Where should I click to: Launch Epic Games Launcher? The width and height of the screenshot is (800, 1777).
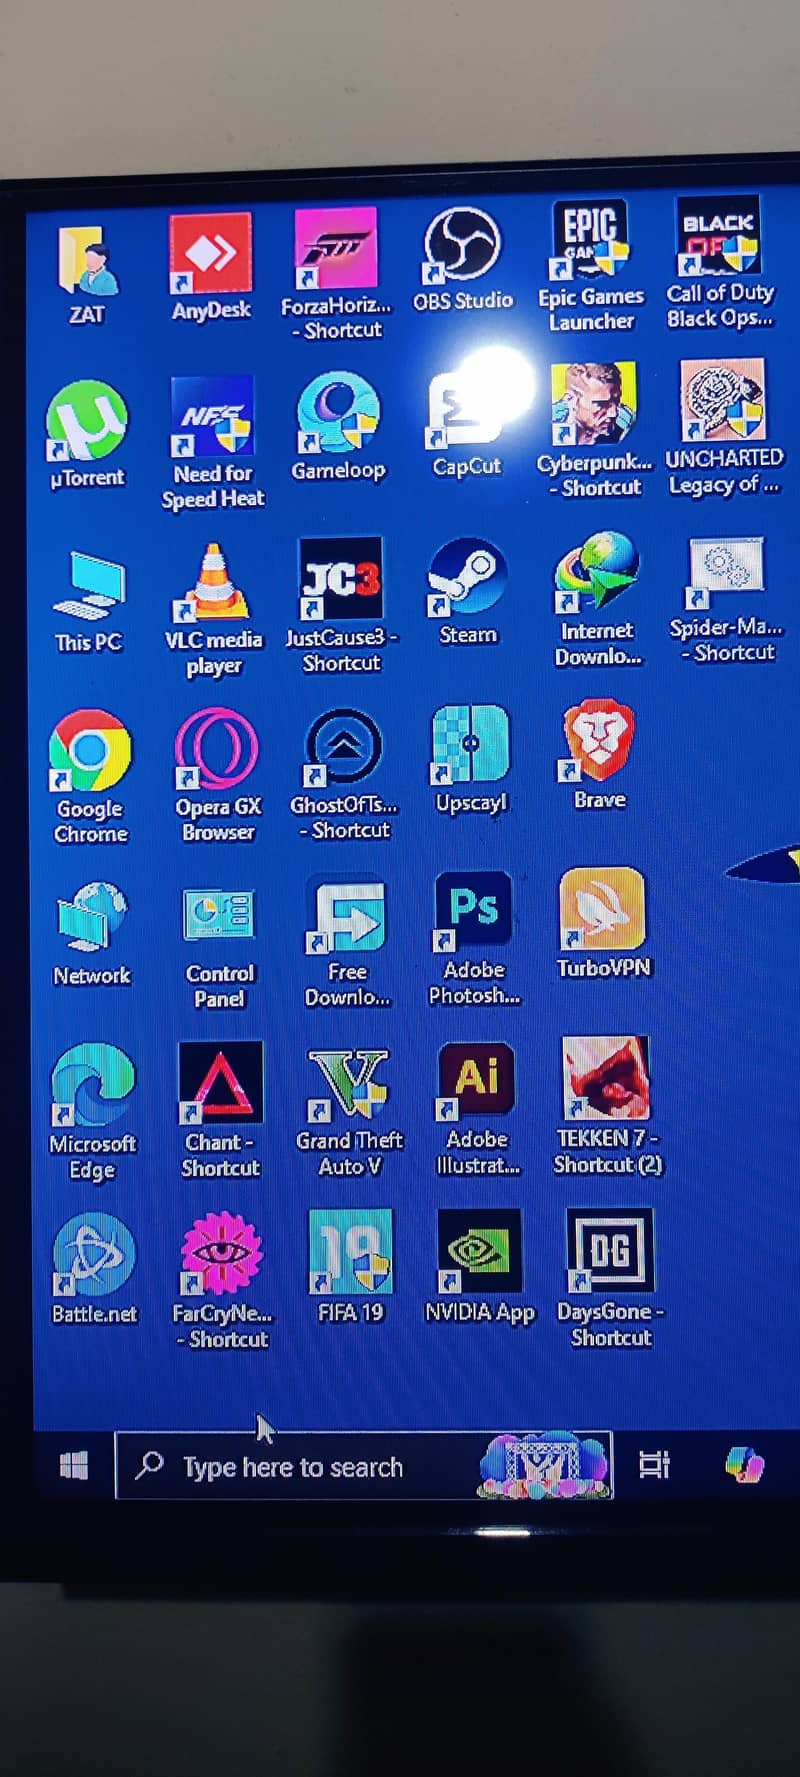590,240
